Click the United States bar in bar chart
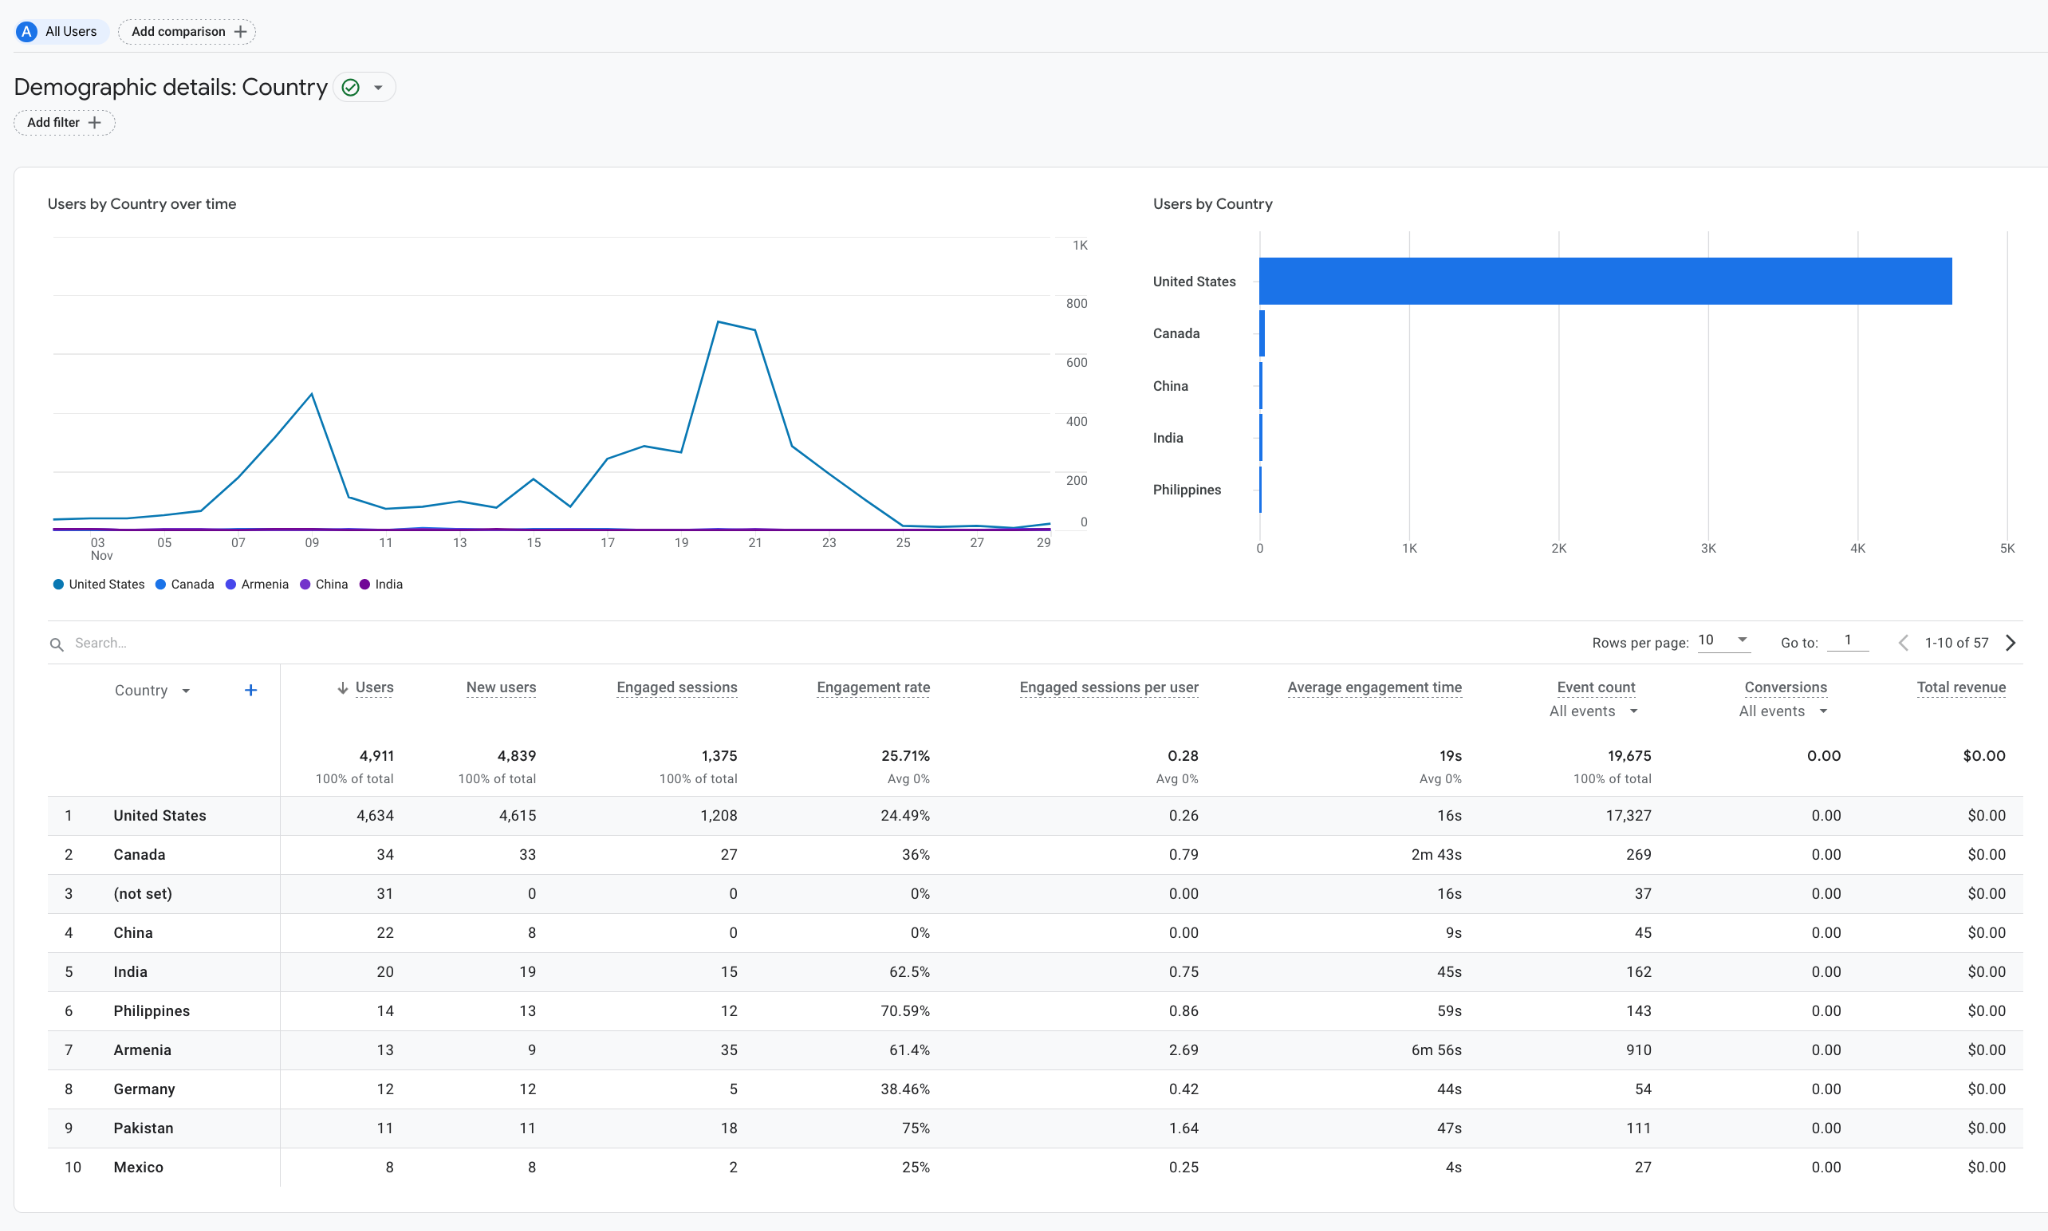2048x1231 pixels. (1605, 281)
